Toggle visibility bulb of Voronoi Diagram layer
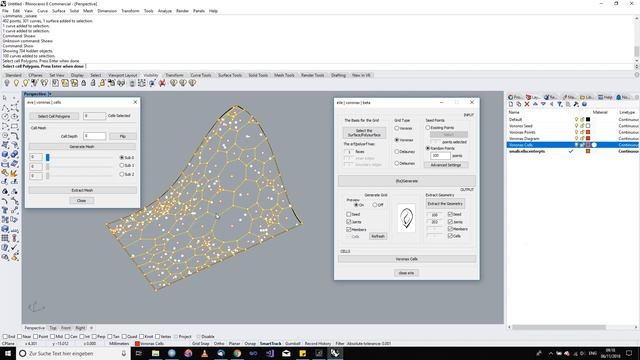The width and height of the screenshot is (640, 360). [x=576, y=139]
